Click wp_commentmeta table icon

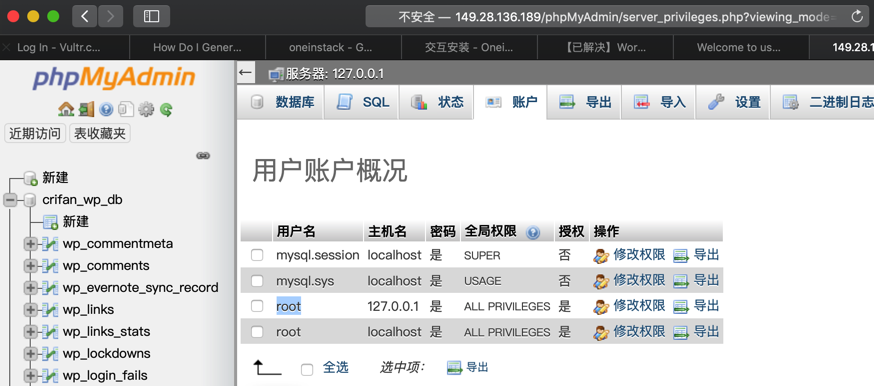coord(51,244)
